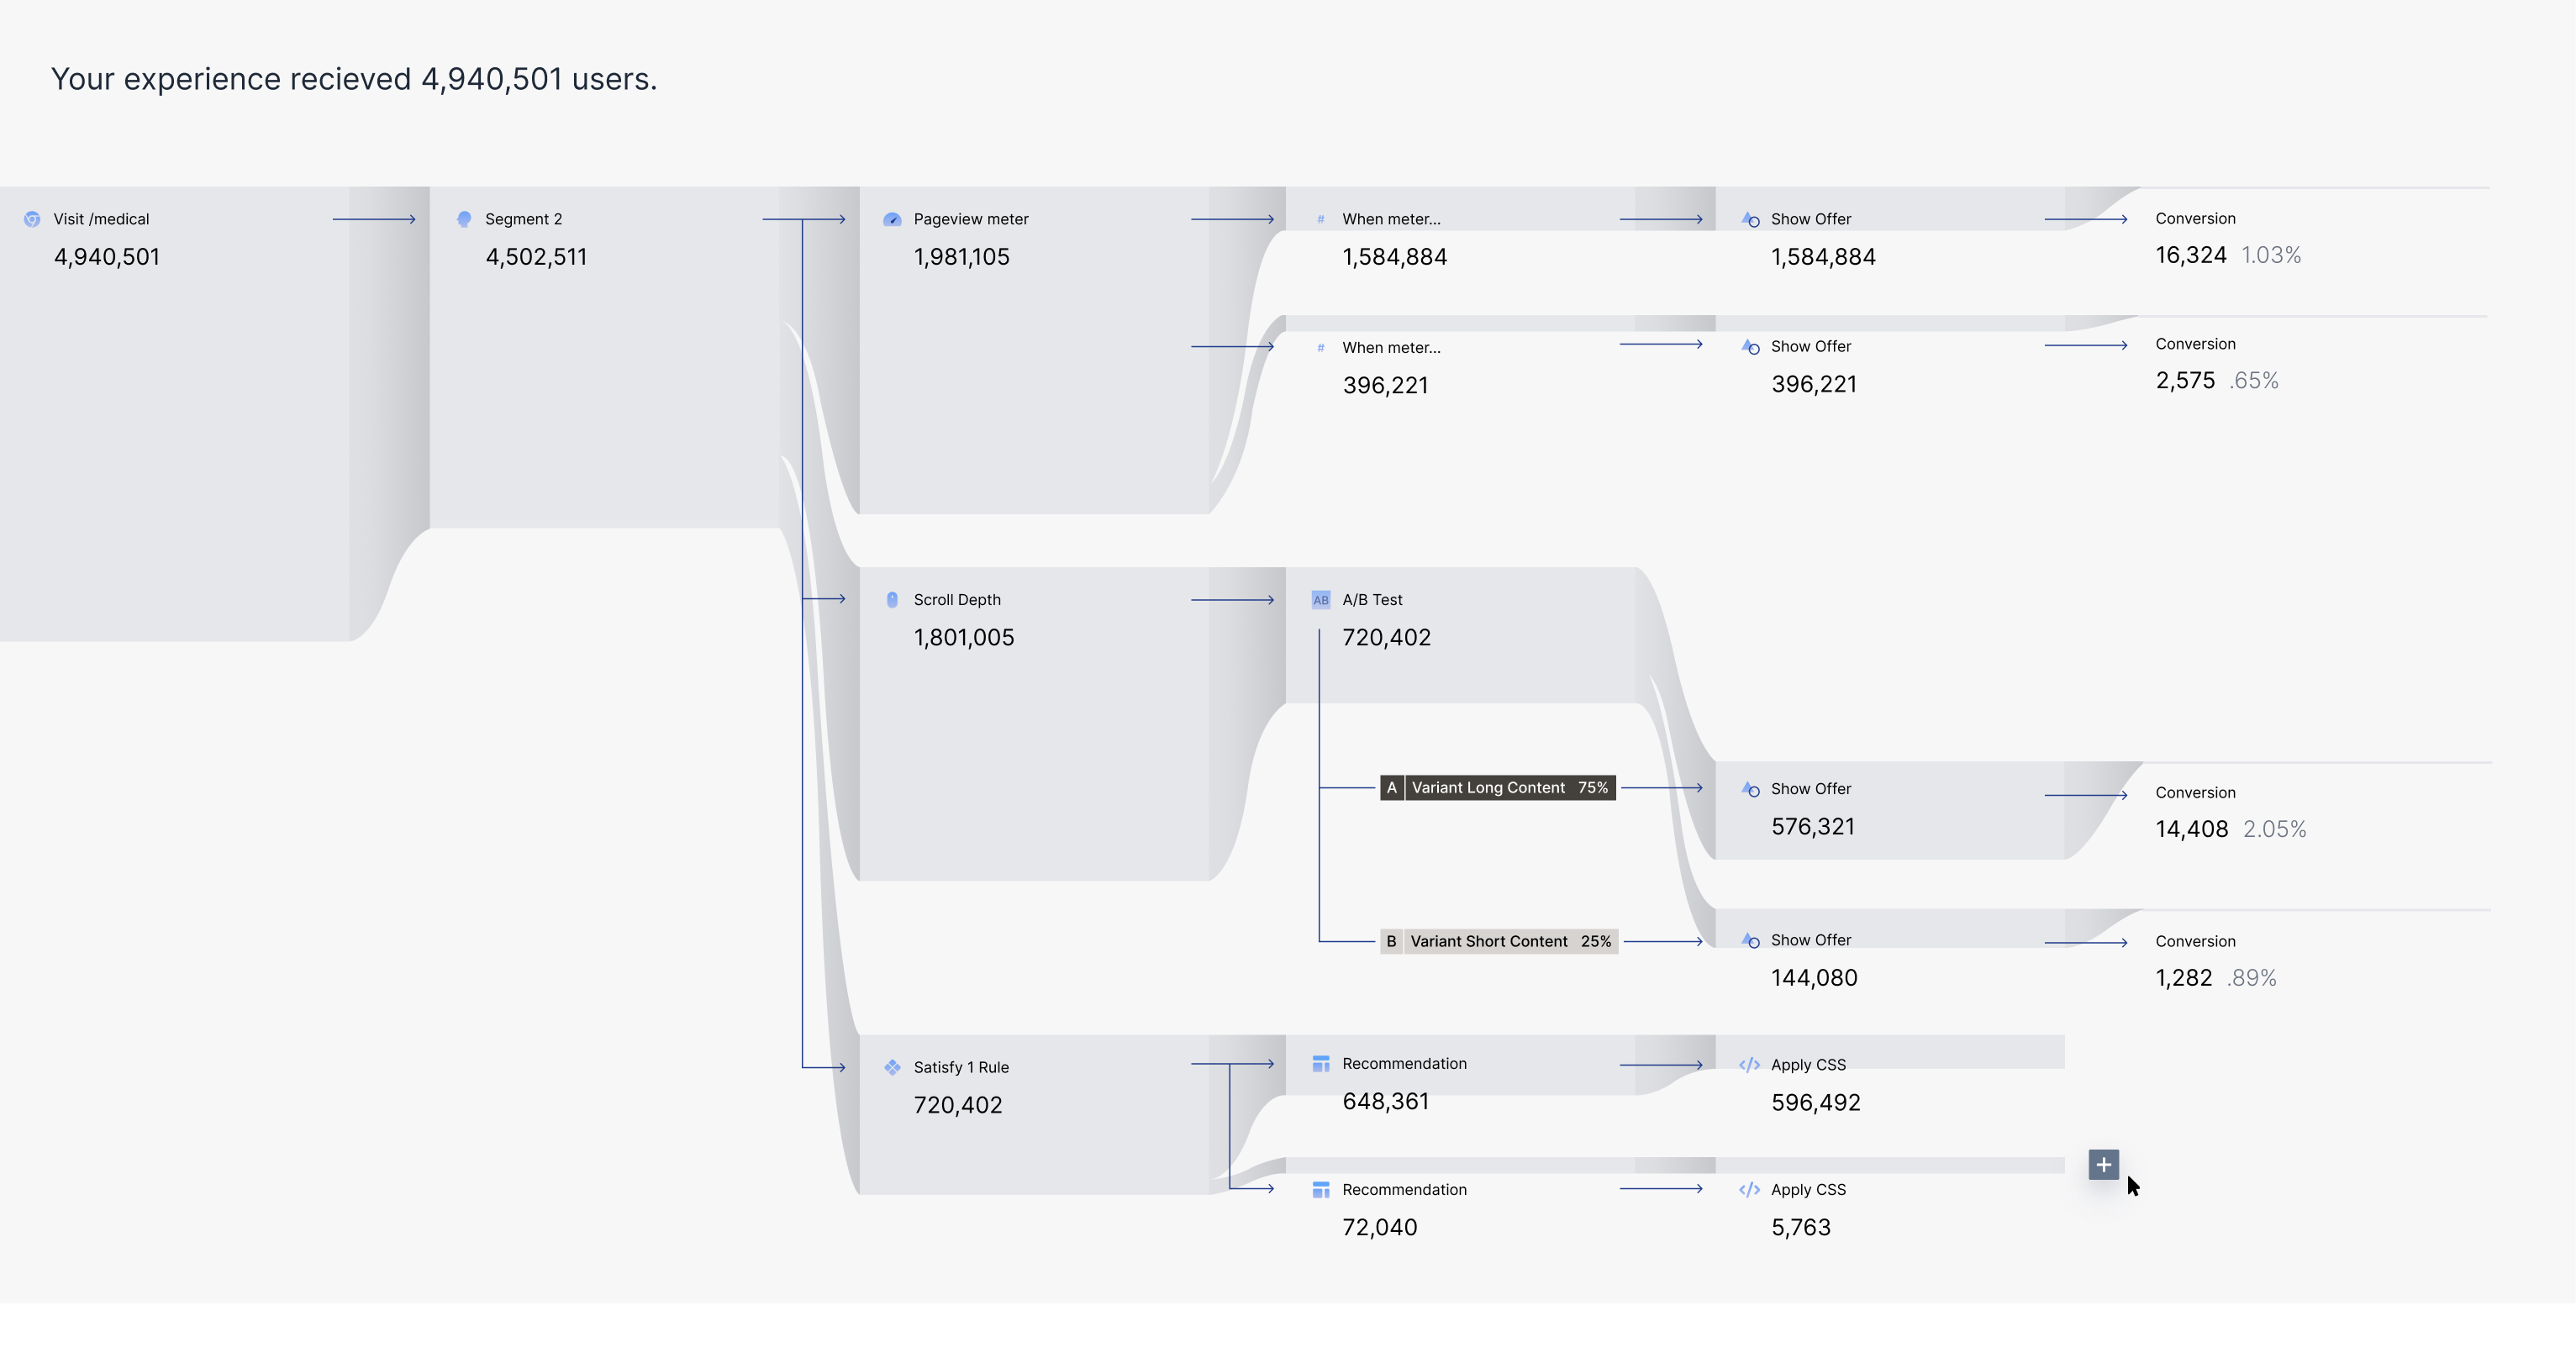This screenshot has width=2576, height=1363.
Task: Click the Apply CSS value 596,492
Action: [1815, 1102]
